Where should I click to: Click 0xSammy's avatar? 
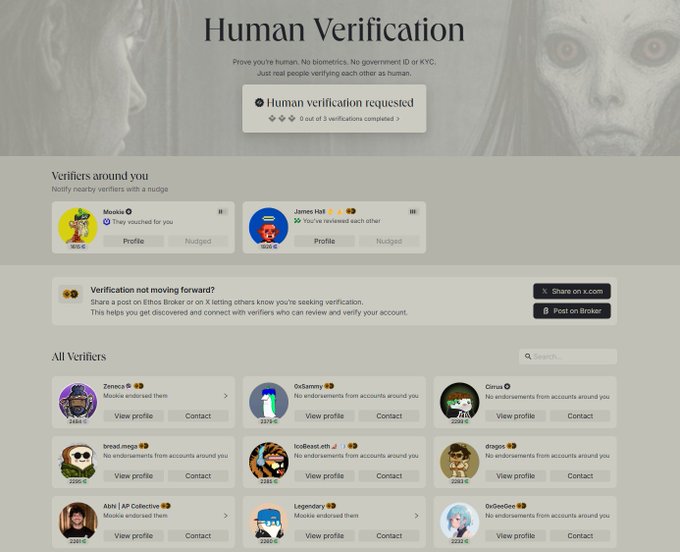(268, 402)
